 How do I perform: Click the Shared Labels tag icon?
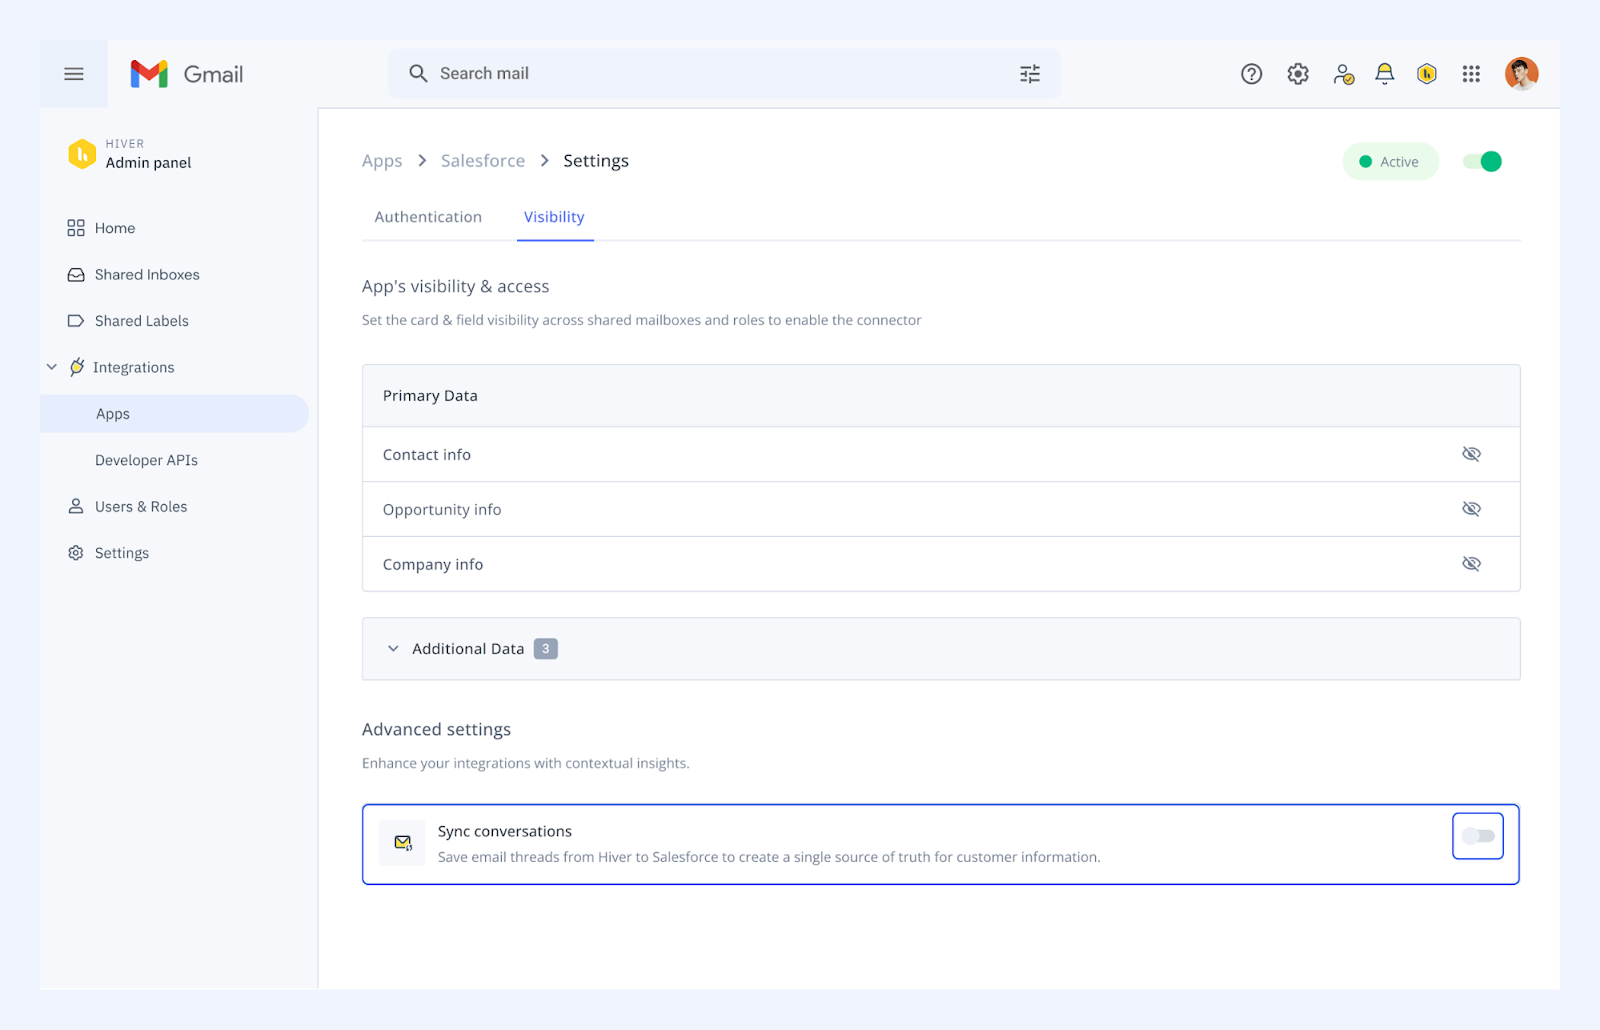click(76, 321)
